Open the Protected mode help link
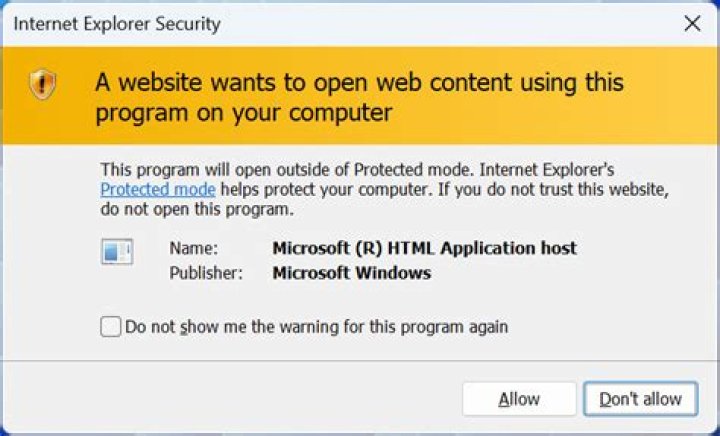 [158, 190]
